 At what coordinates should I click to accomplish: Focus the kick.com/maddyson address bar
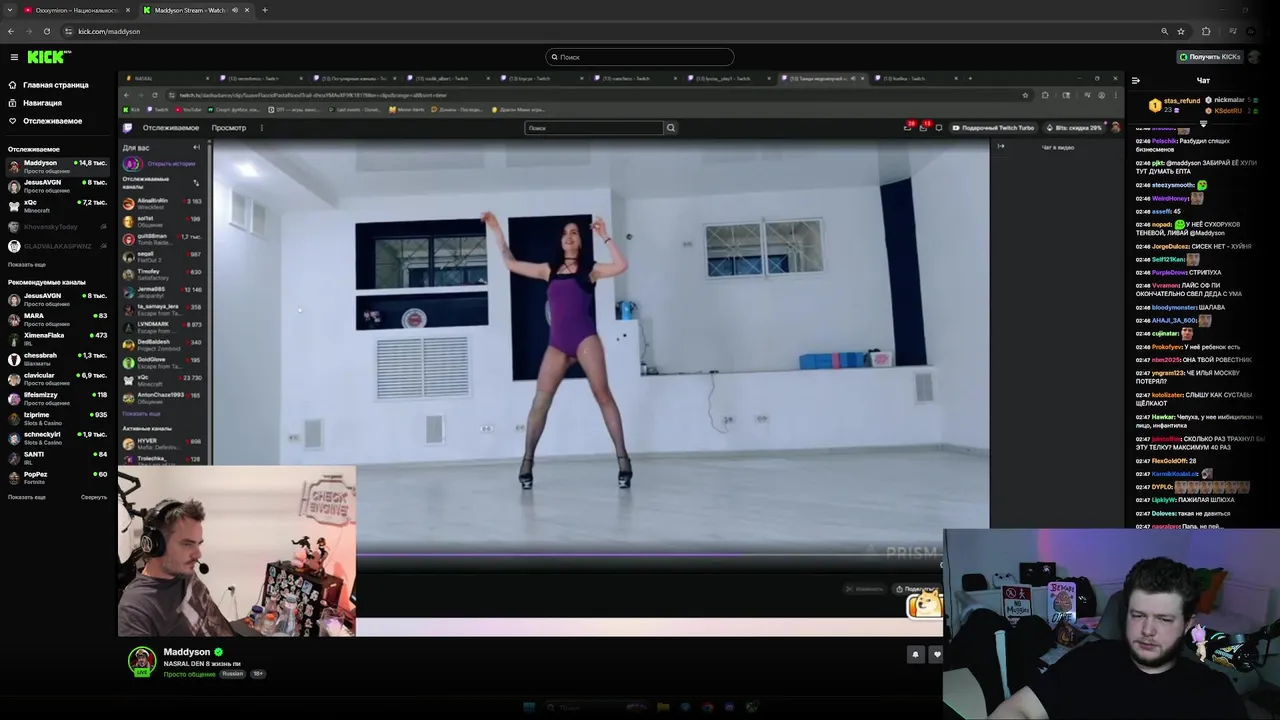pos(600,31)
